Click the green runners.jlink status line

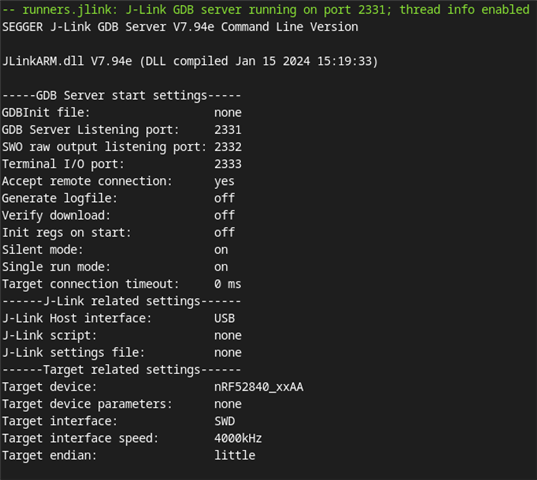point(266,10)
